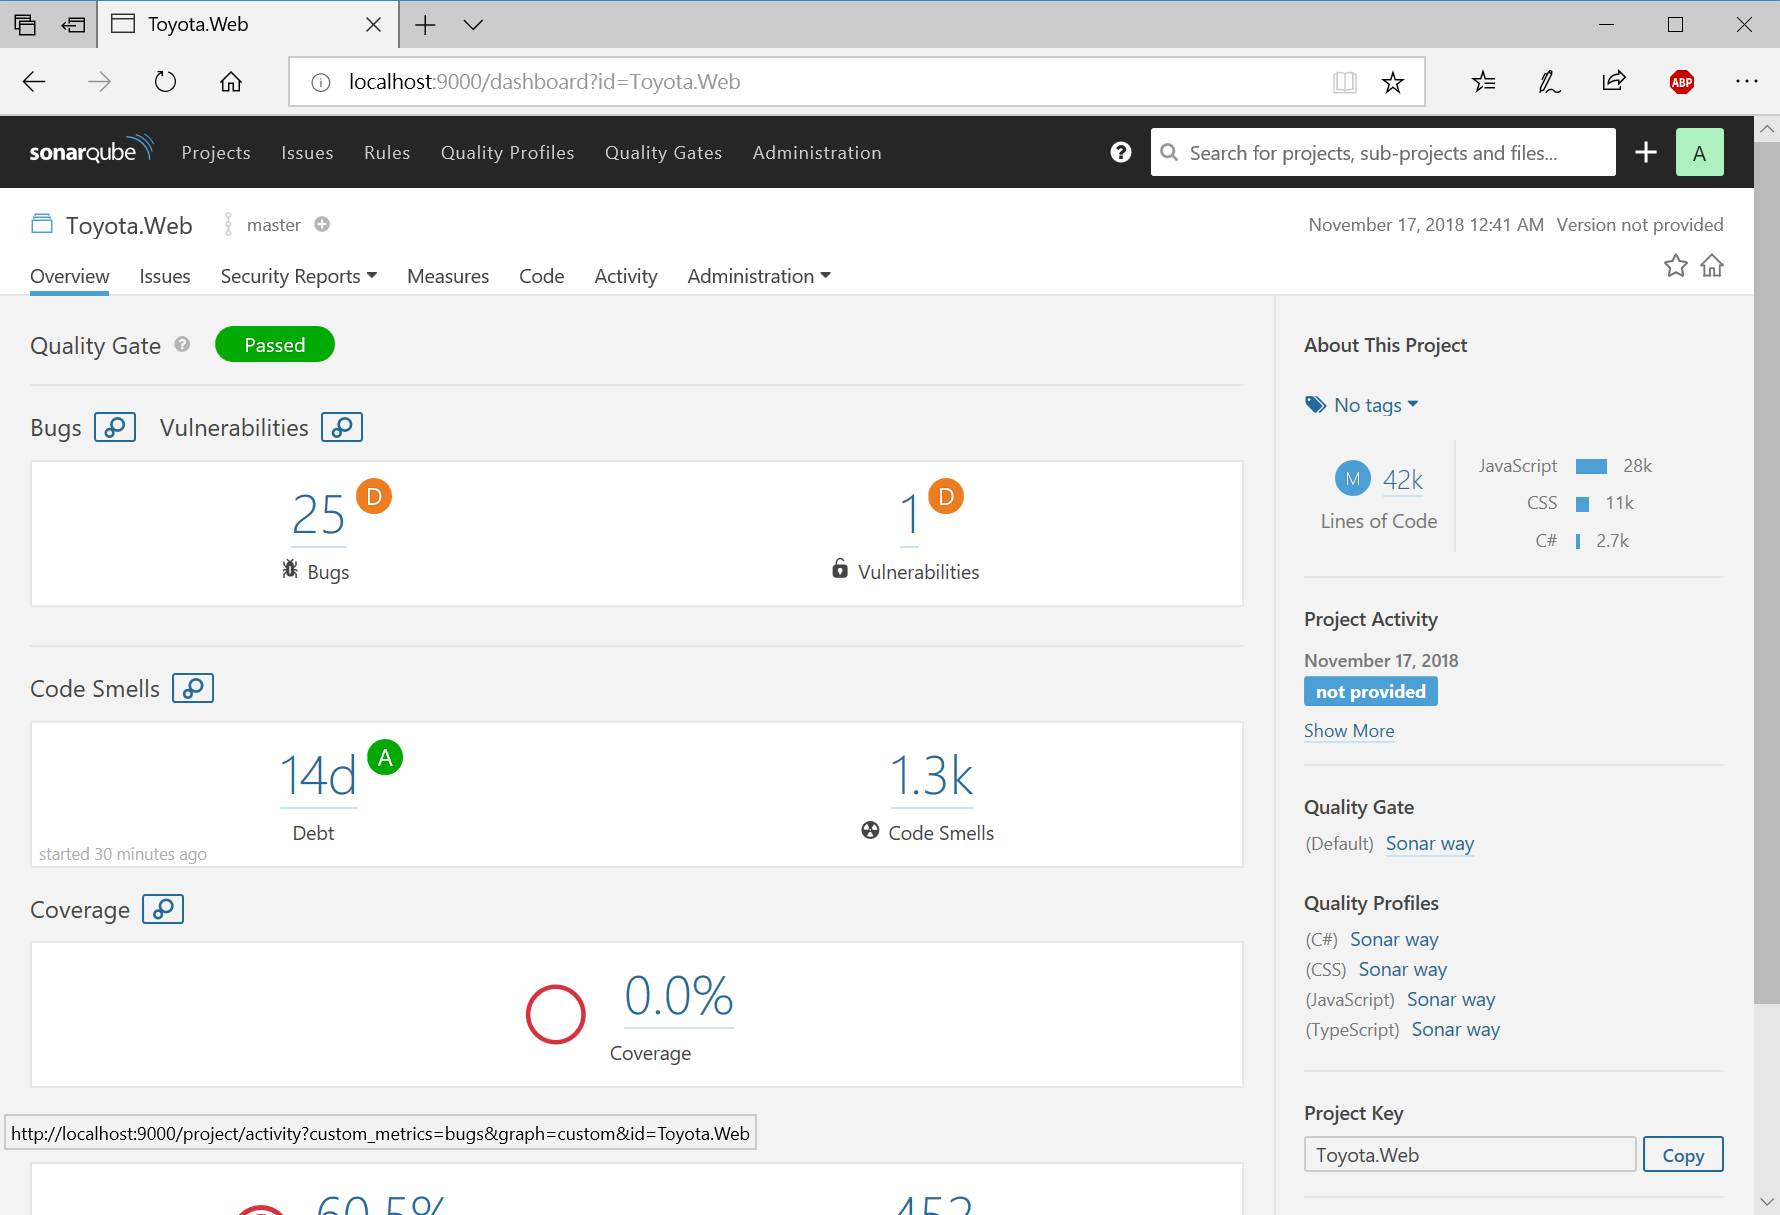Viewport: 1780px width, 1215px height.
Task: Switch to the Activity tab
Action: pos(626,276)
